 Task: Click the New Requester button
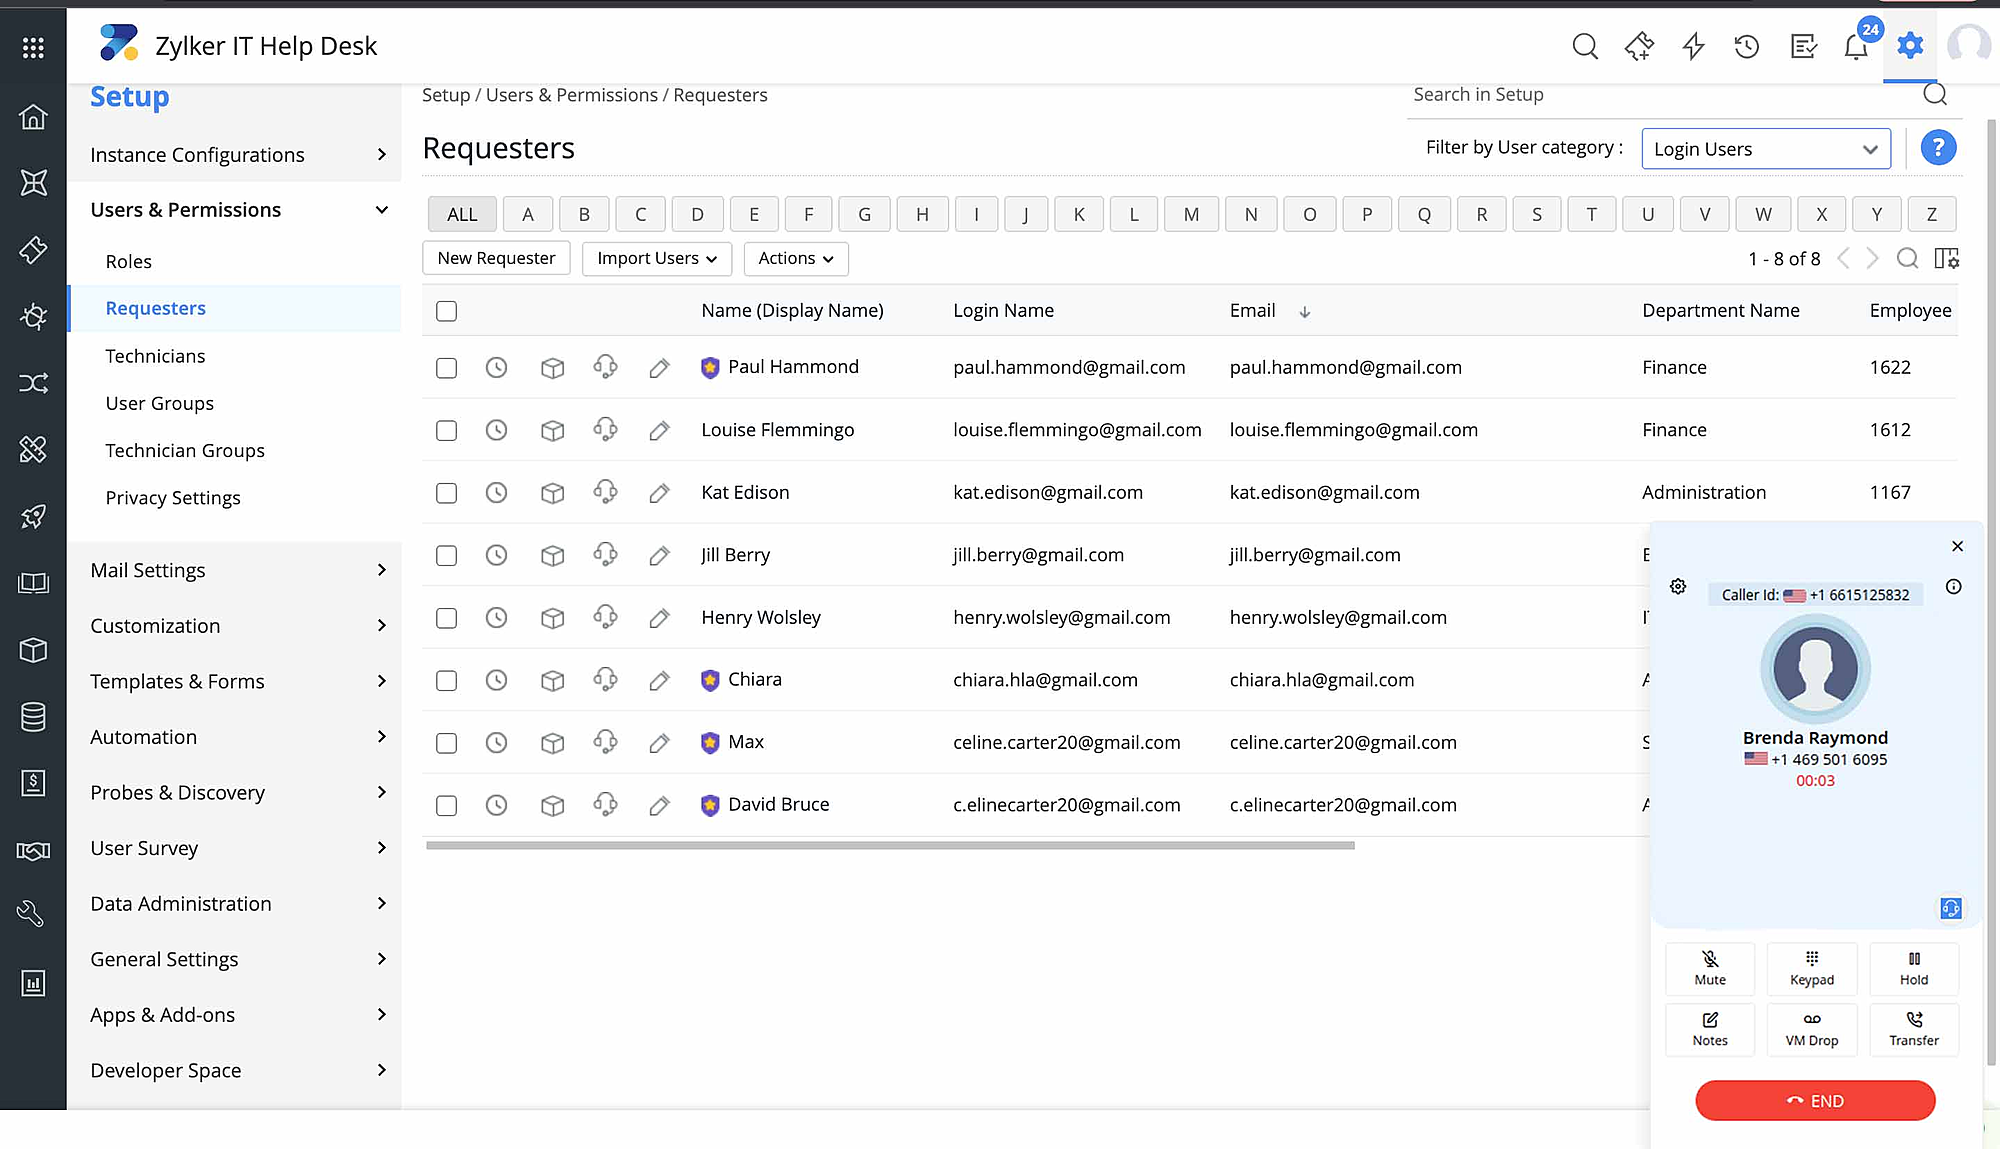[496, 258]
